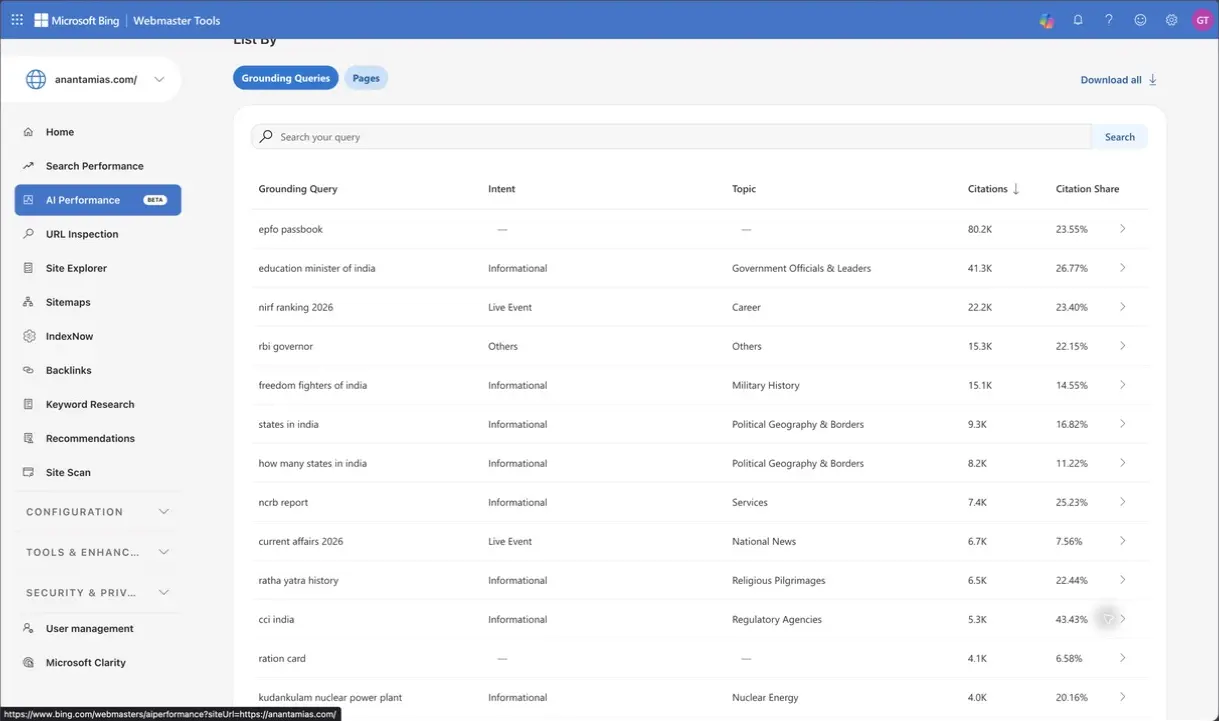
Task: Open the GT account avatar
Action: tap(1202, 20)
